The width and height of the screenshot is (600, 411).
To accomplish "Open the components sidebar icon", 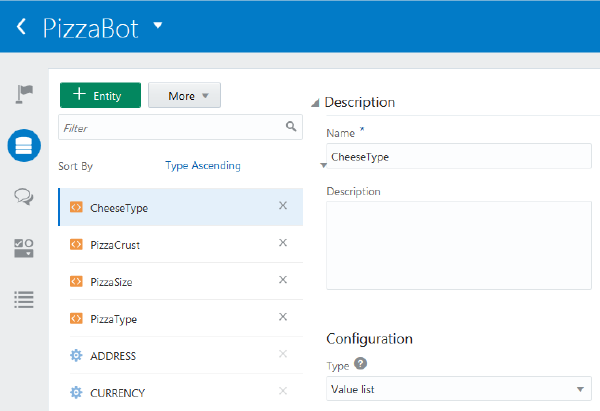I will 25,247.
